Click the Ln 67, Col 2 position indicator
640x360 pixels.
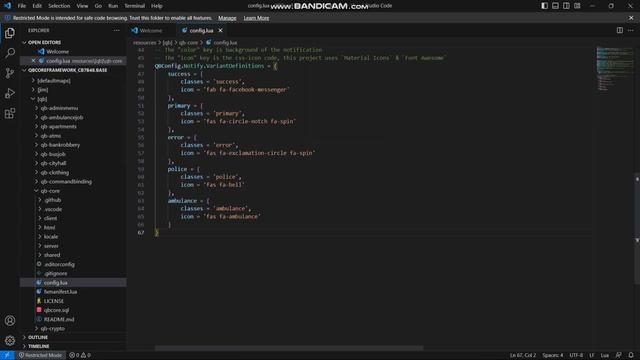pyautogui.click(x=523, y=355)
